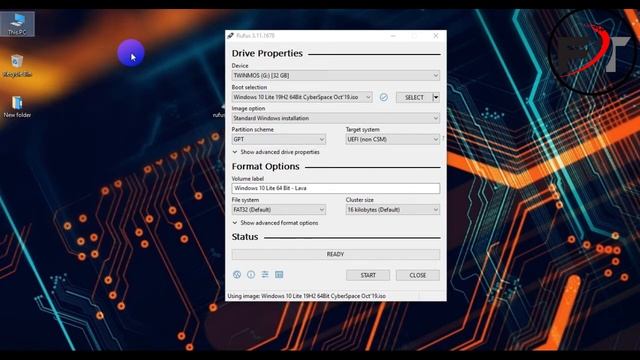Open the Image option dropdown
This screenshot has height=360, width=640.
(x=336, y=118)
